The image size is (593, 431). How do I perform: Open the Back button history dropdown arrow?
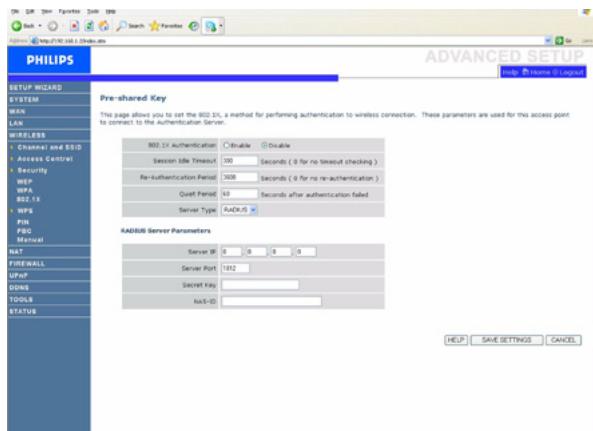(40, 26)
